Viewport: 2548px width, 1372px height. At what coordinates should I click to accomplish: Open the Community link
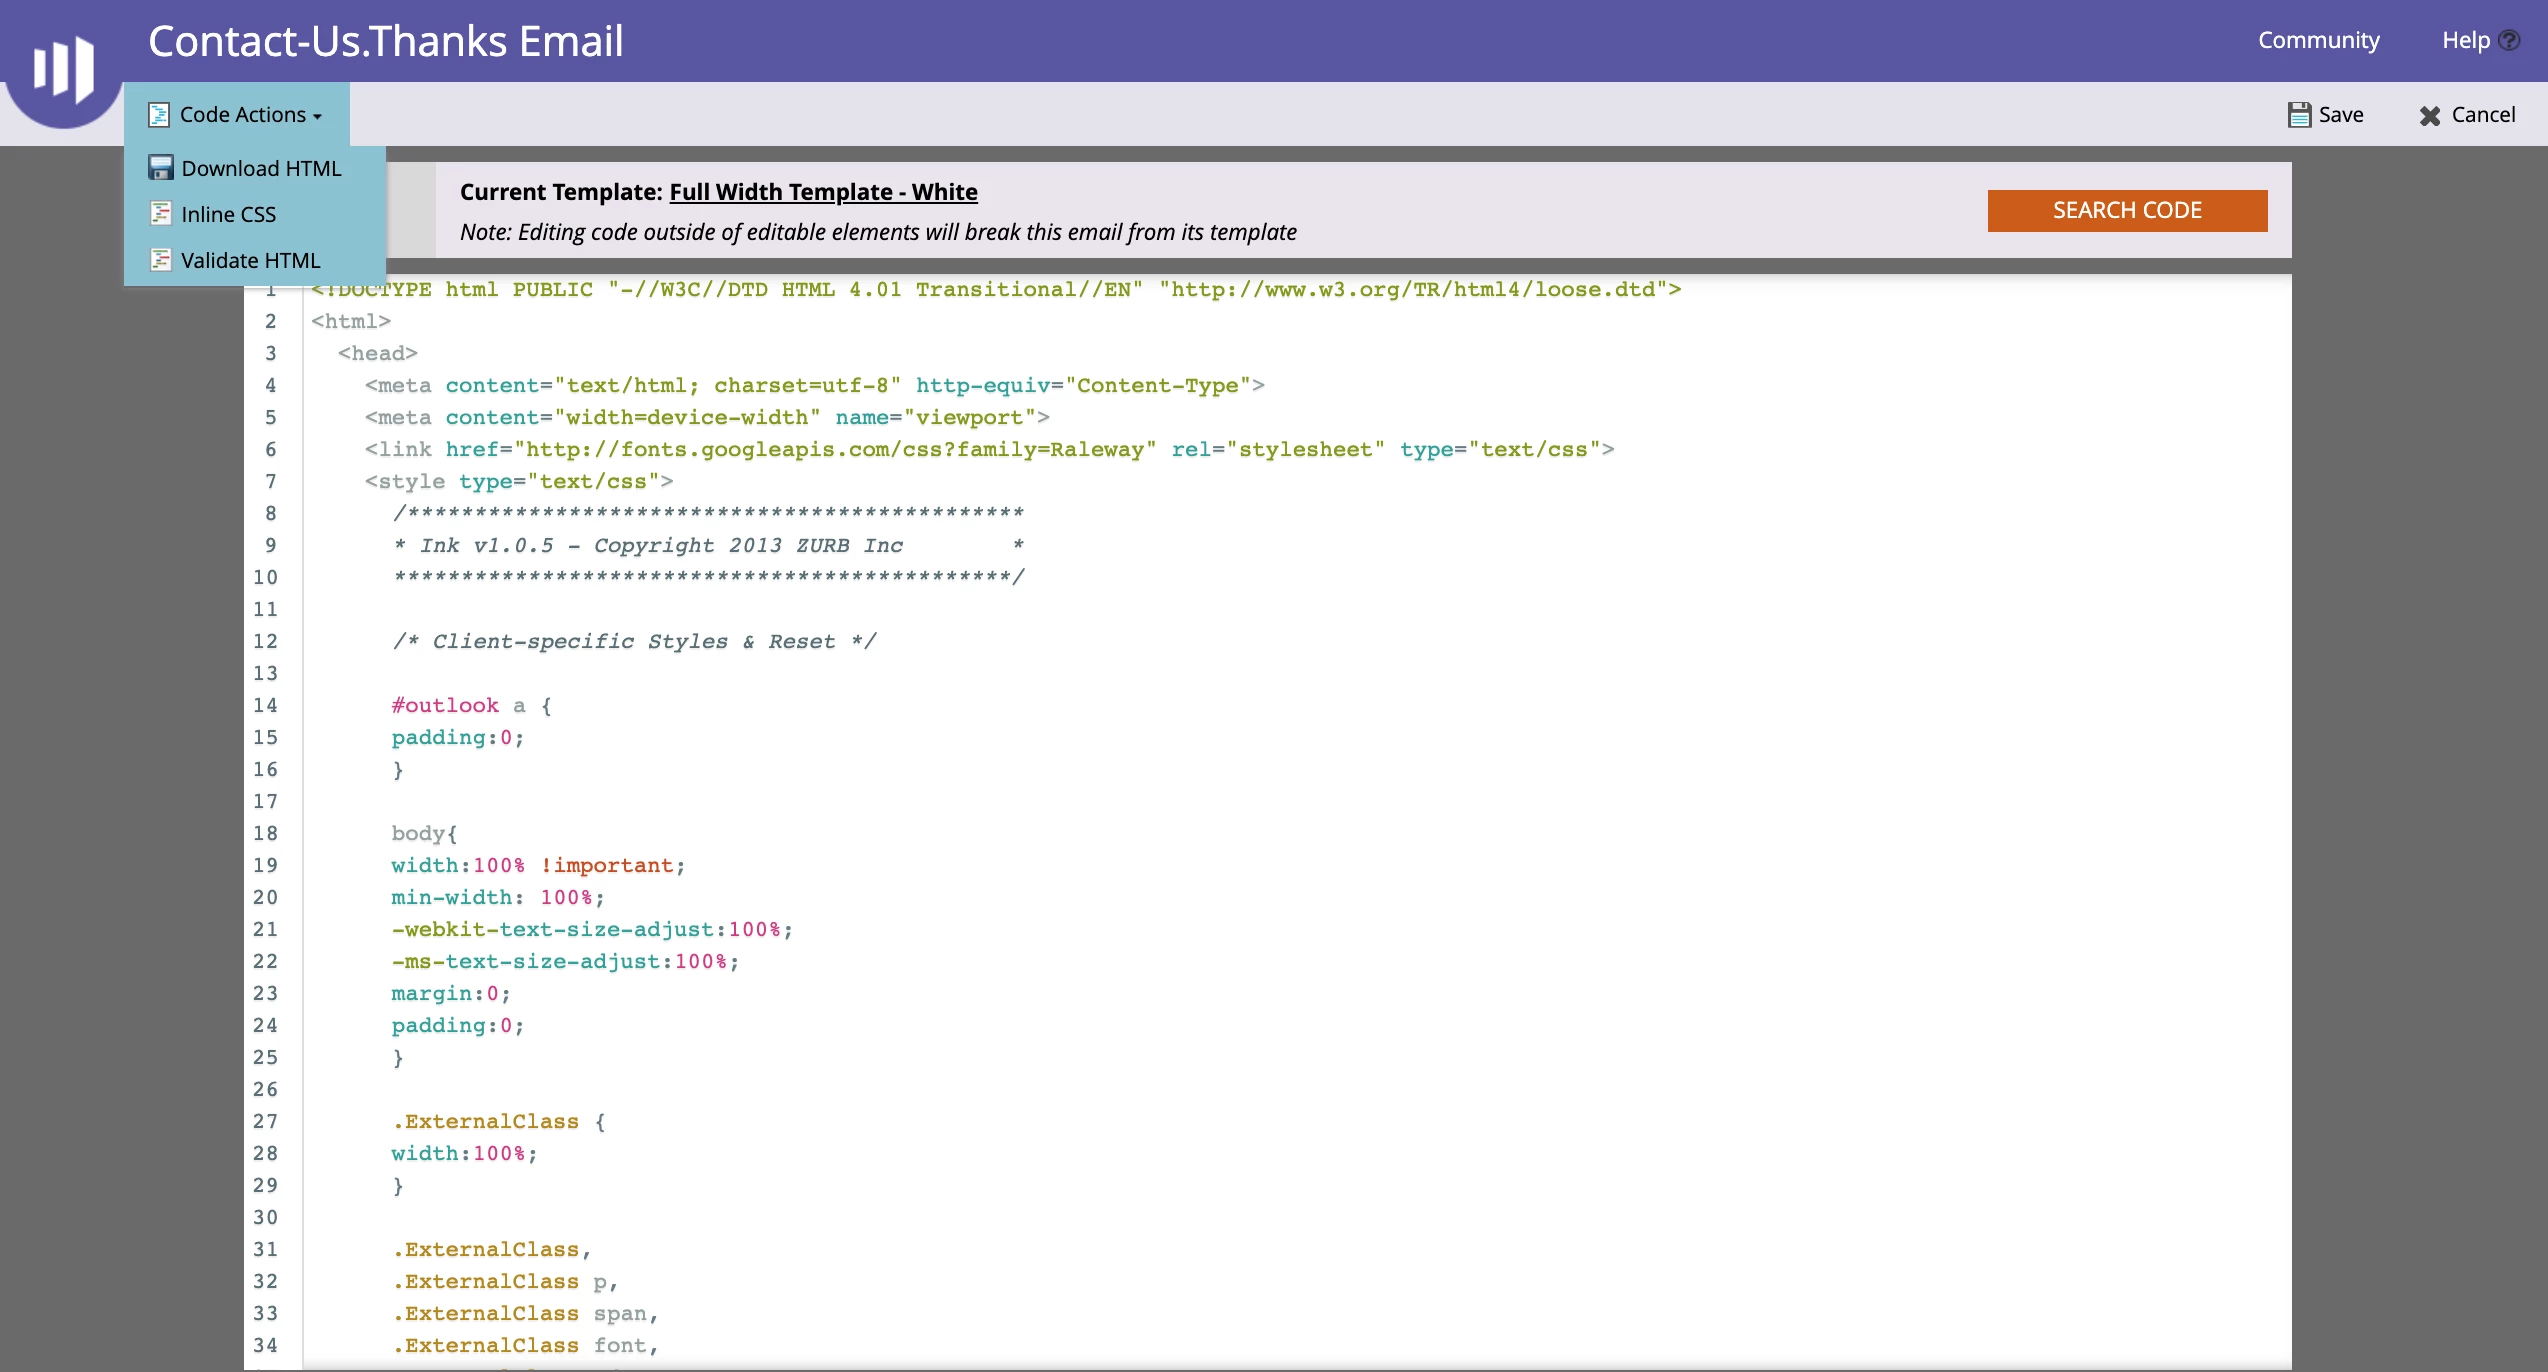tap(2318, 41)
